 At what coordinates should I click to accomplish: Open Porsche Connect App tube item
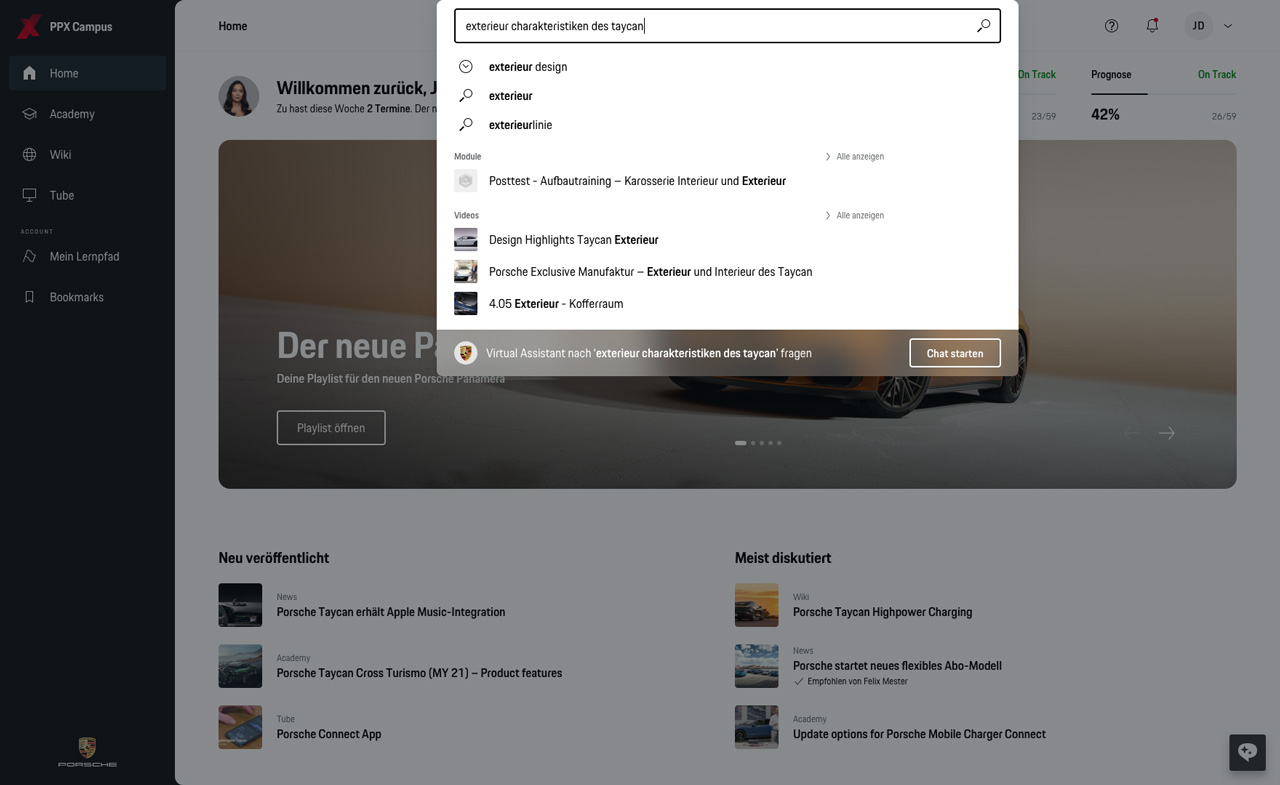[x=329, y=734]
